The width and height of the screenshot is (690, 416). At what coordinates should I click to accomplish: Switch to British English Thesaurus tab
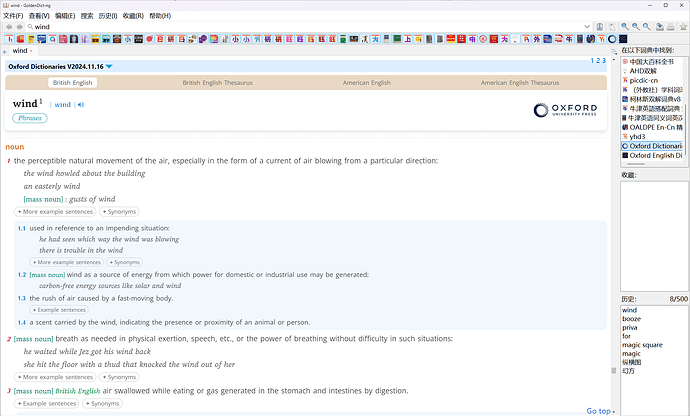(217, 83)
